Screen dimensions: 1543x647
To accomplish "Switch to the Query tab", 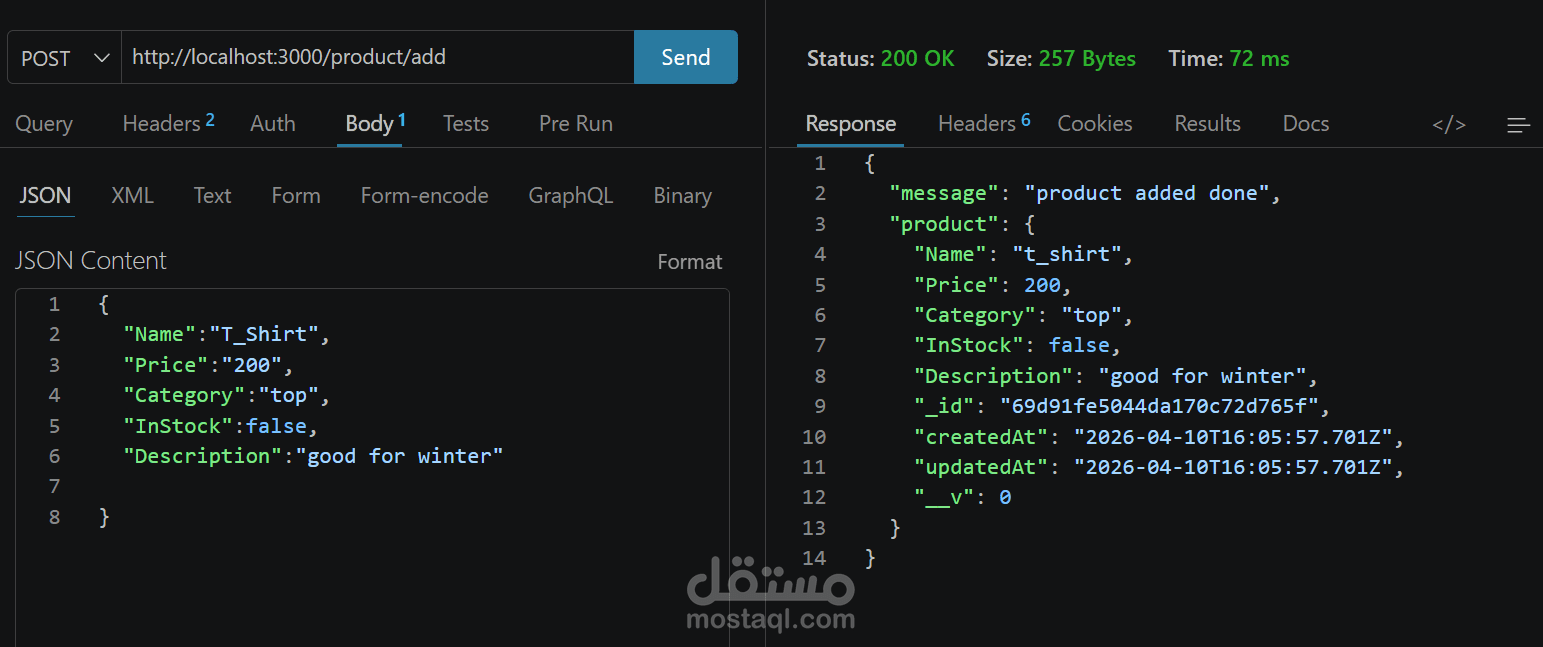I will click(44, 124).
